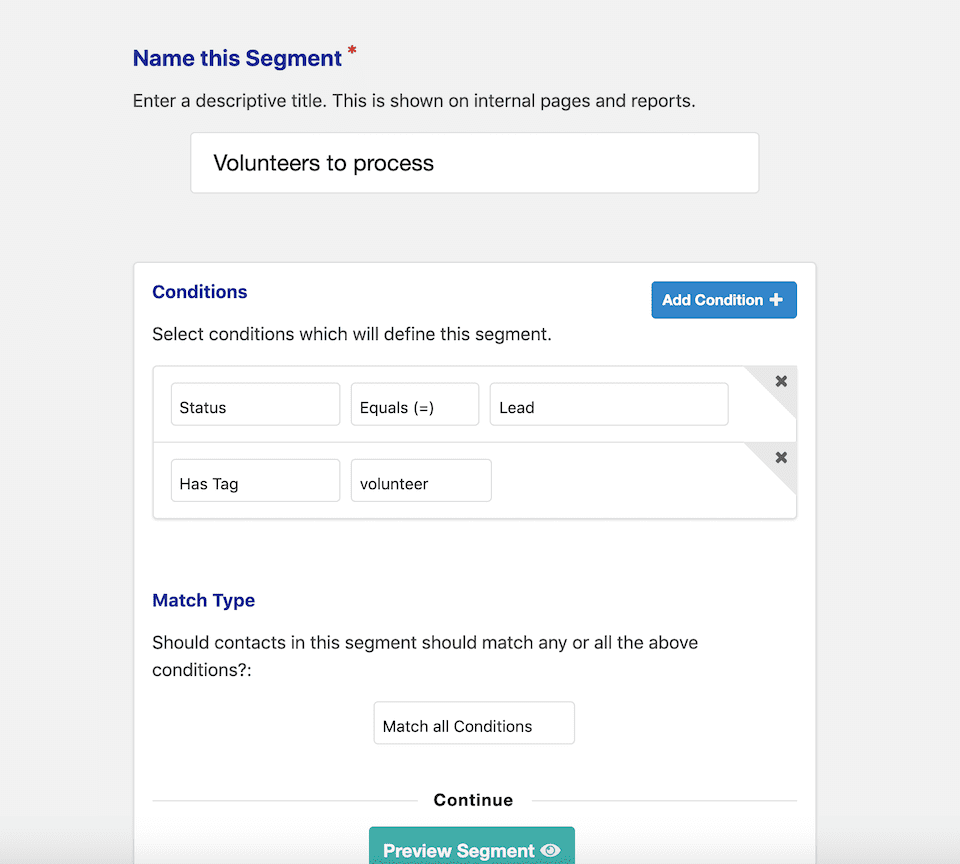Open the Lead status value dropdown
The height and width of the screenshot is (864, 960).
[x=608, y=404]
